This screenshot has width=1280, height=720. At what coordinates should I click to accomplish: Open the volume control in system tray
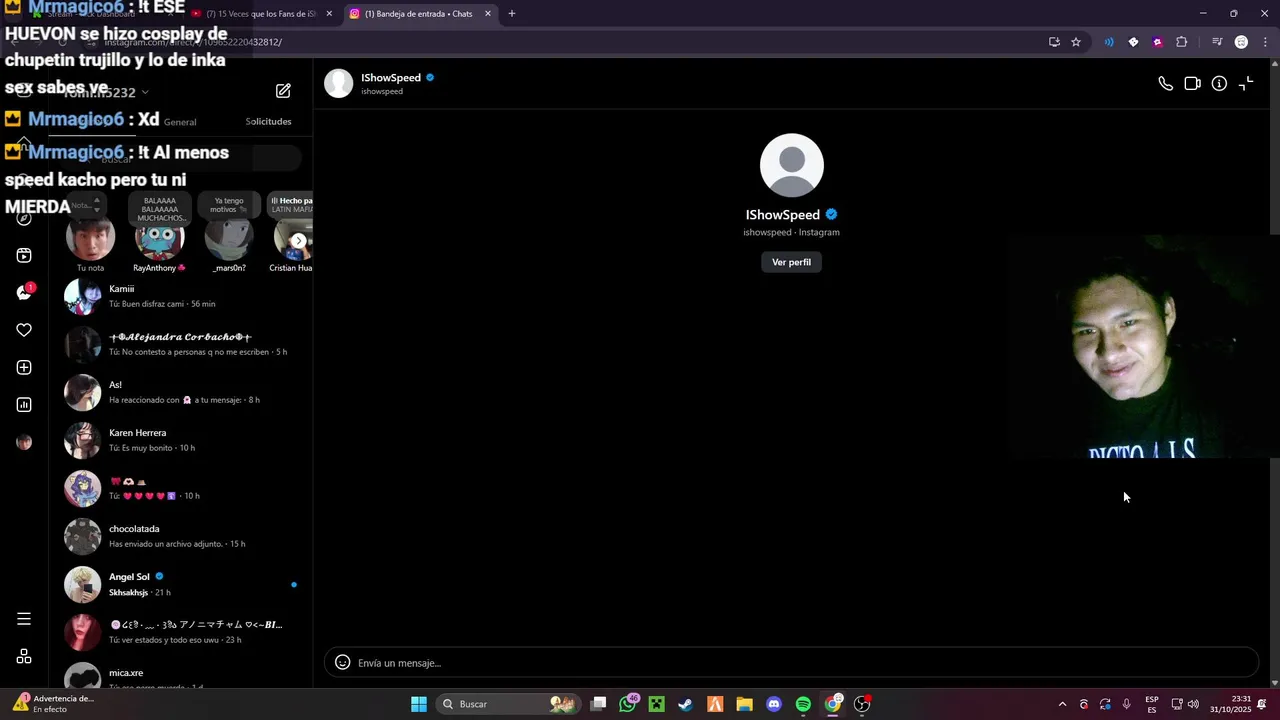[1193, 704]
